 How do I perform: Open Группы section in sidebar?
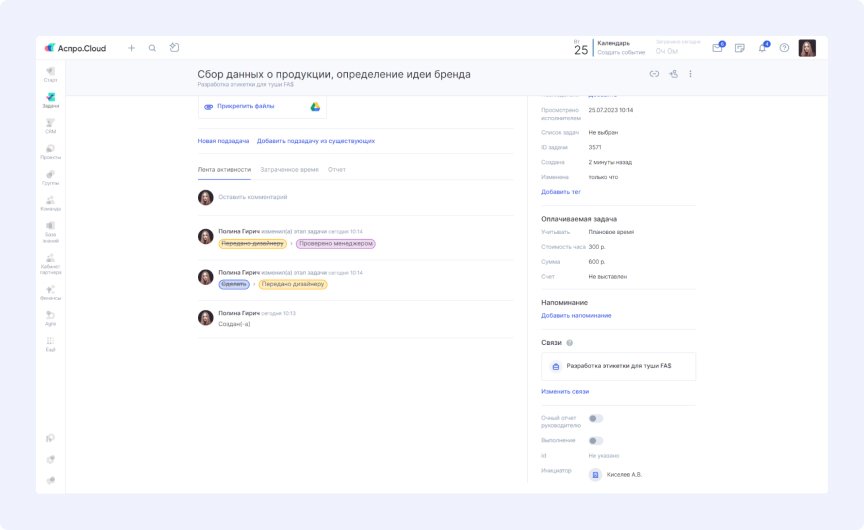[50, 177]
